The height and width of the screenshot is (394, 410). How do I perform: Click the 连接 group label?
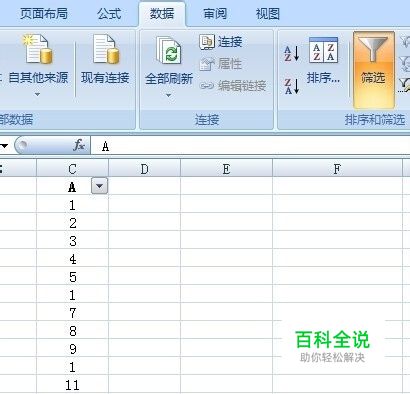pyautogui.click(x=207, y=119)
